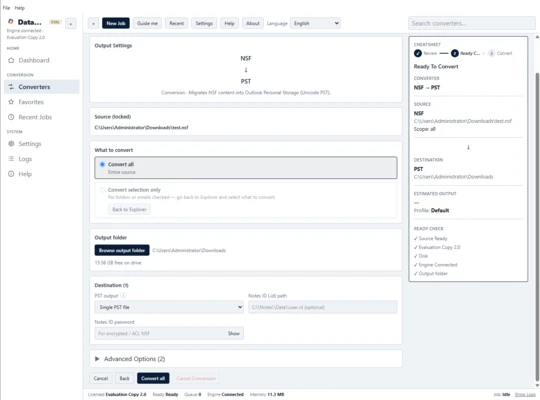540x400 pixels.
Task: Click the Review step checkmark circle
Action: (x=418, y=53)
